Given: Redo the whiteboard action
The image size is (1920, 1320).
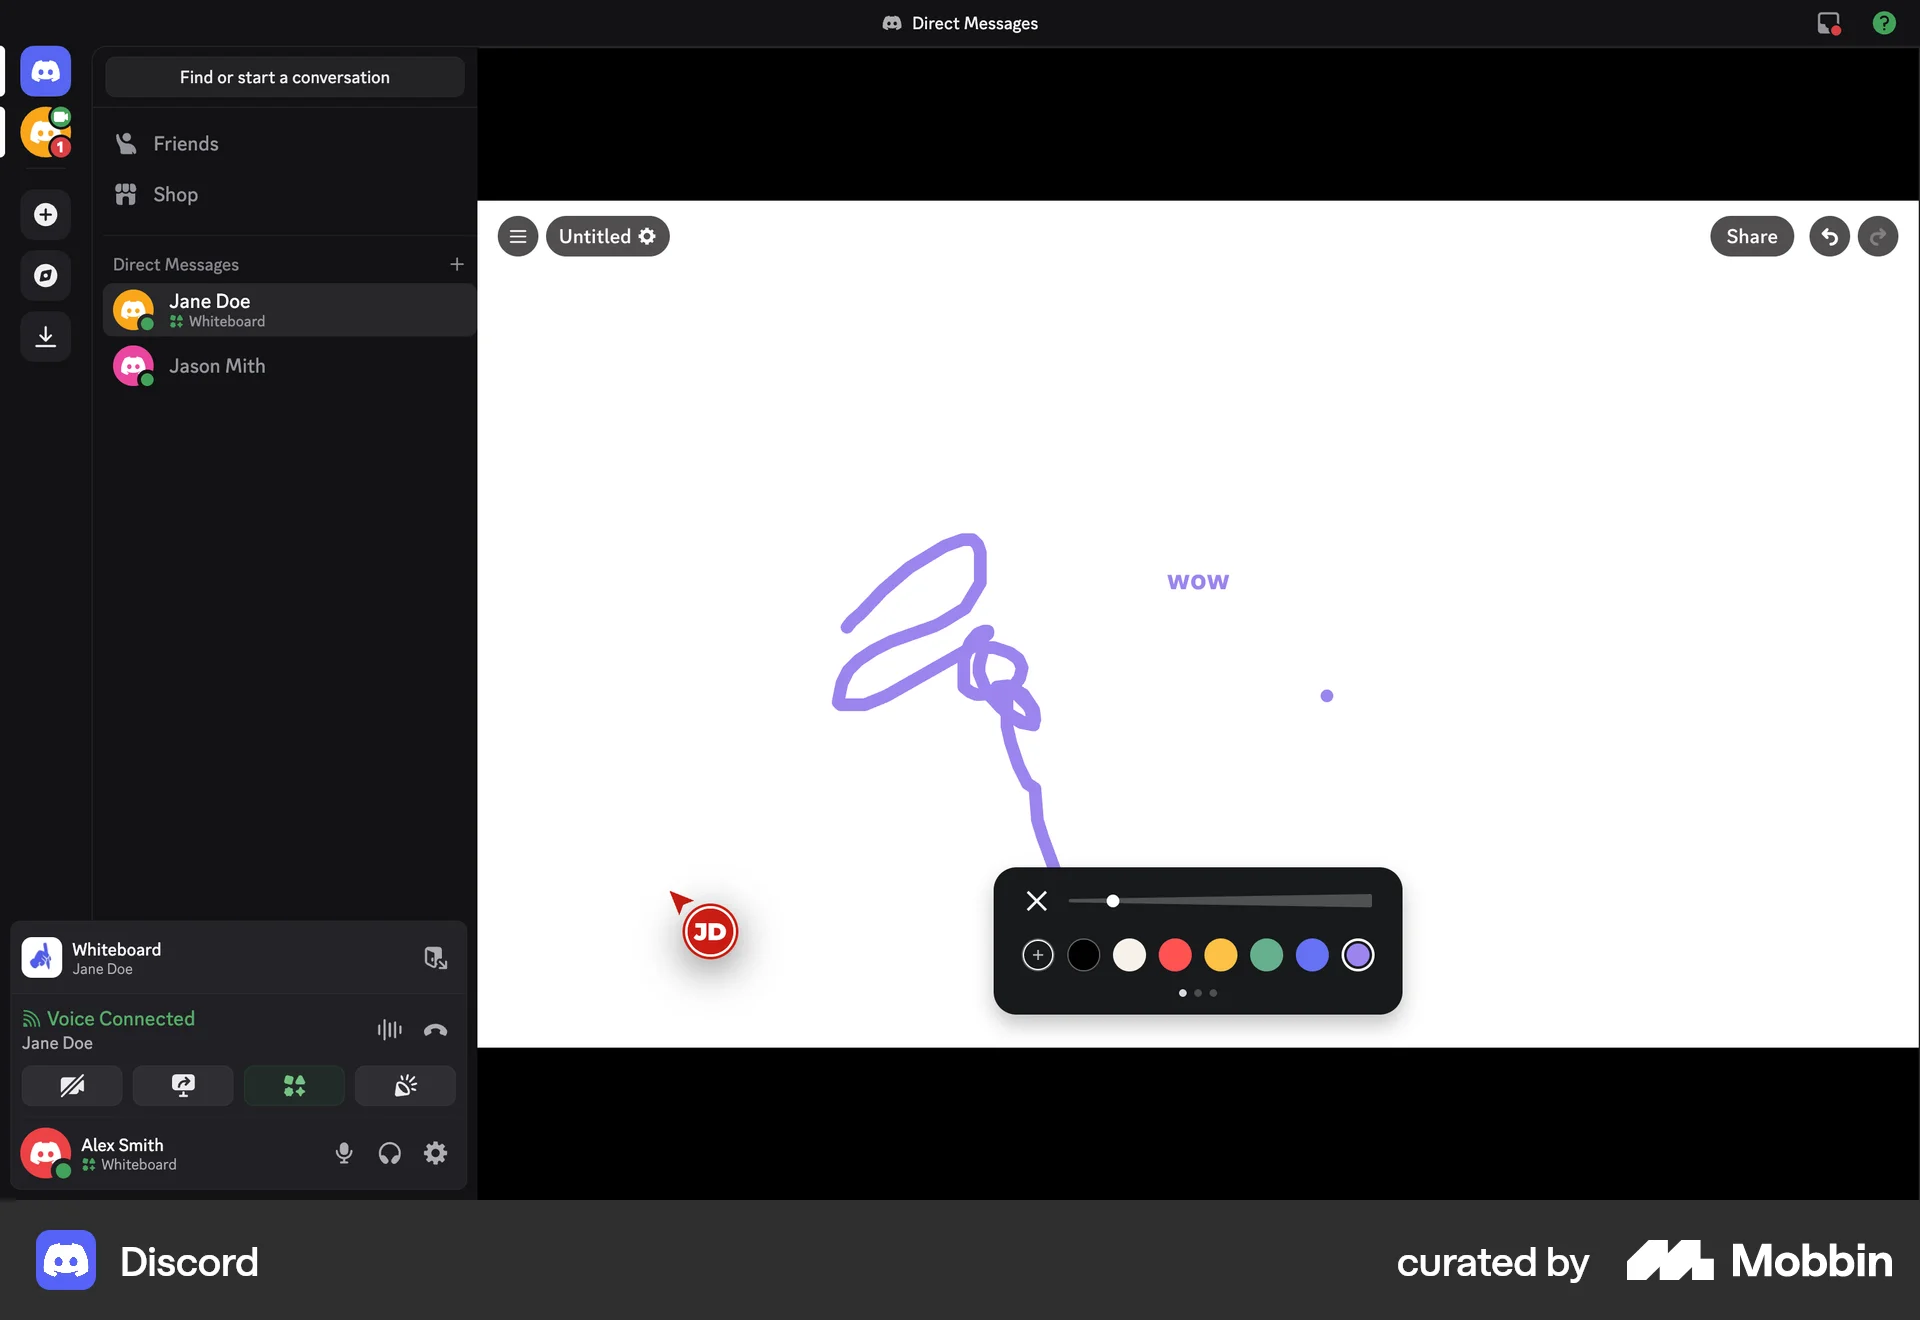Looking at the screenshot, I should pyautogui.click(x=1877, y=236).
